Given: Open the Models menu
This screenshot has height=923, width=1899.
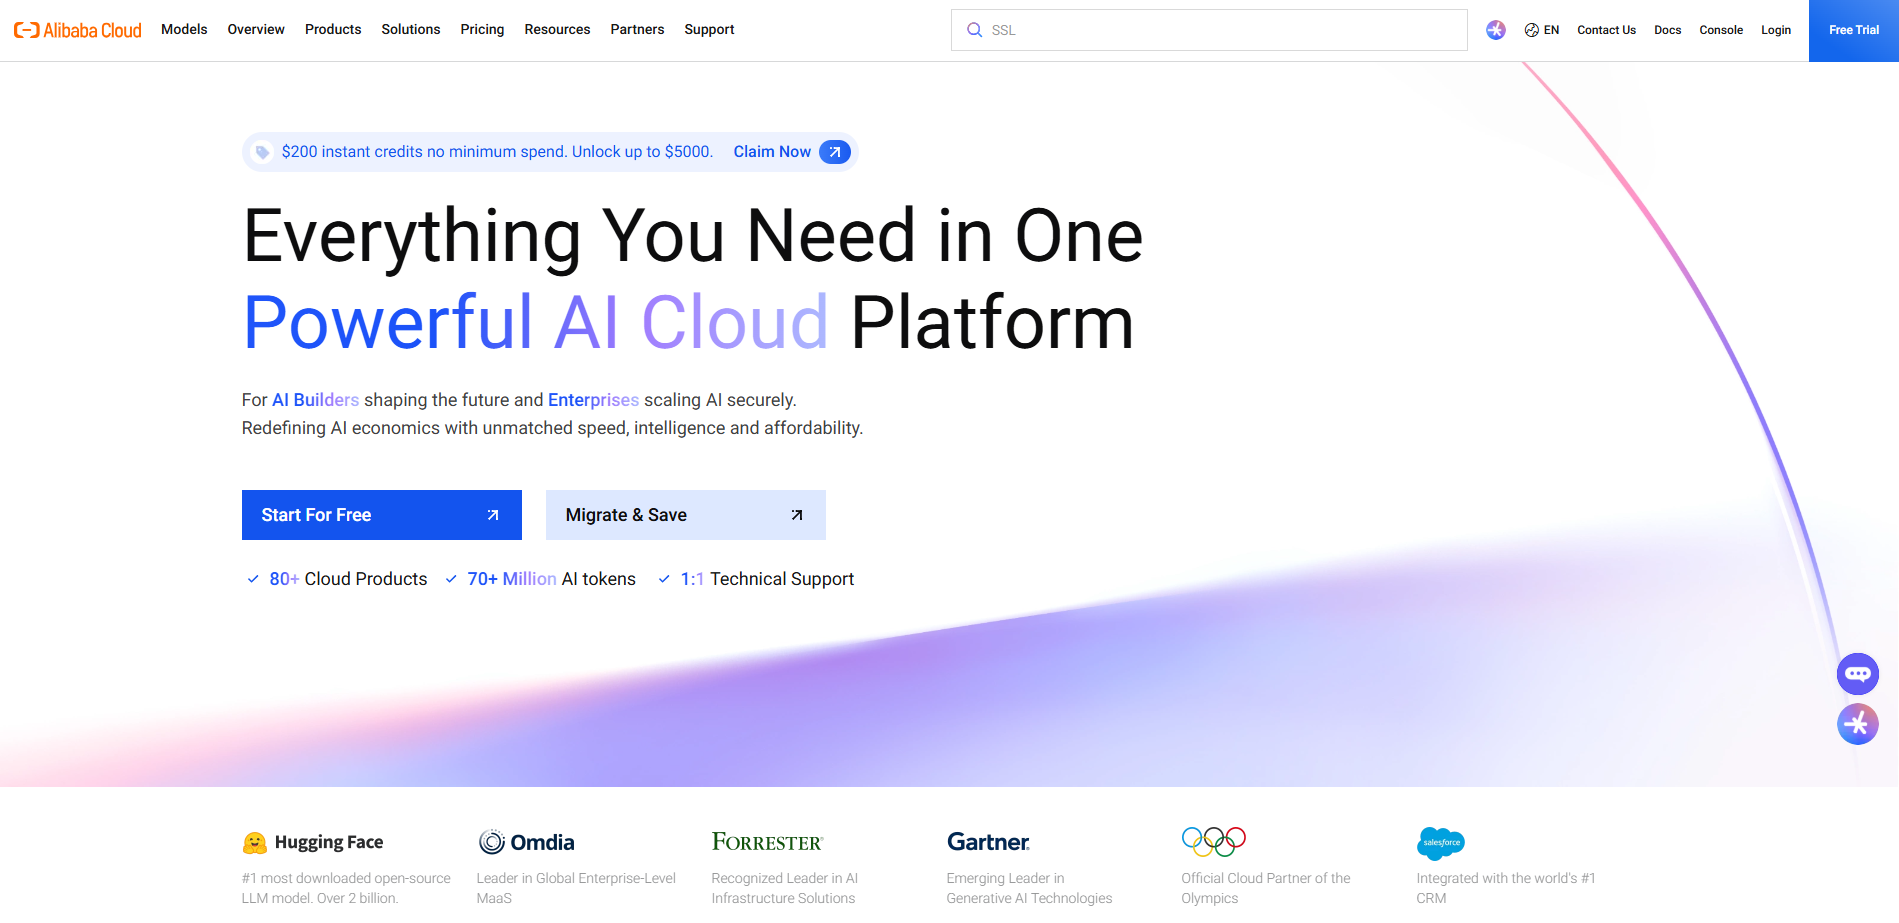Looking at the screenshot, I should (x=184, y=30).
